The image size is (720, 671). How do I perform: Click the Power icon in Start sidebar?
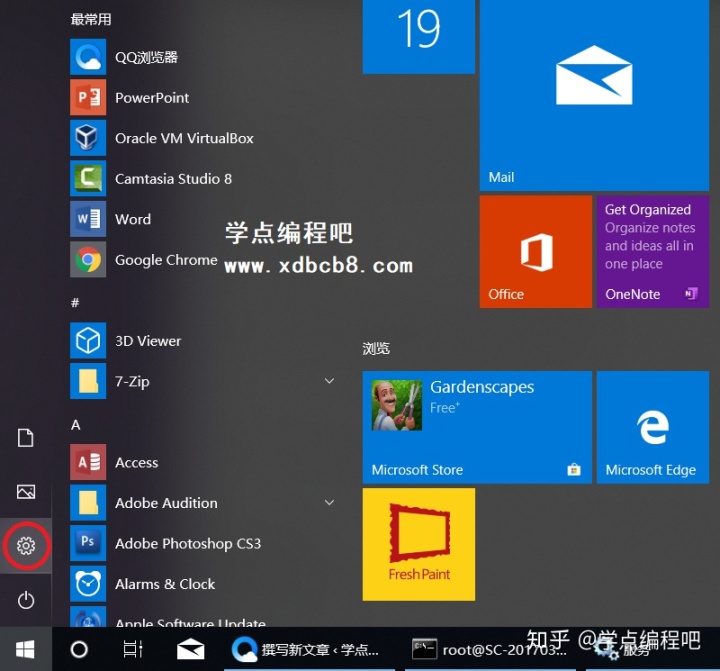coord(26,600)
